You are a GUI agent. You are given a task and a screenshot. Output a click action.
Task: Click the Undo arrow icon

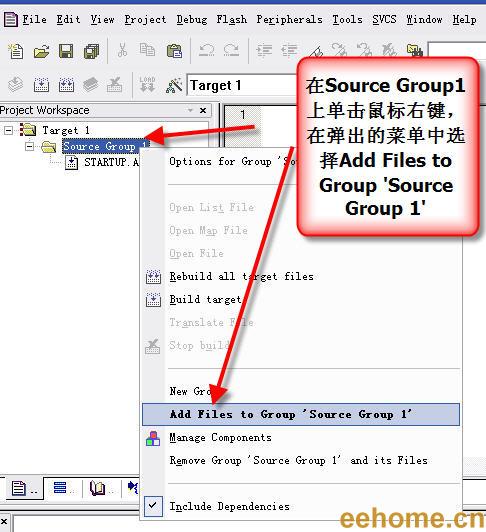point(206,51)
